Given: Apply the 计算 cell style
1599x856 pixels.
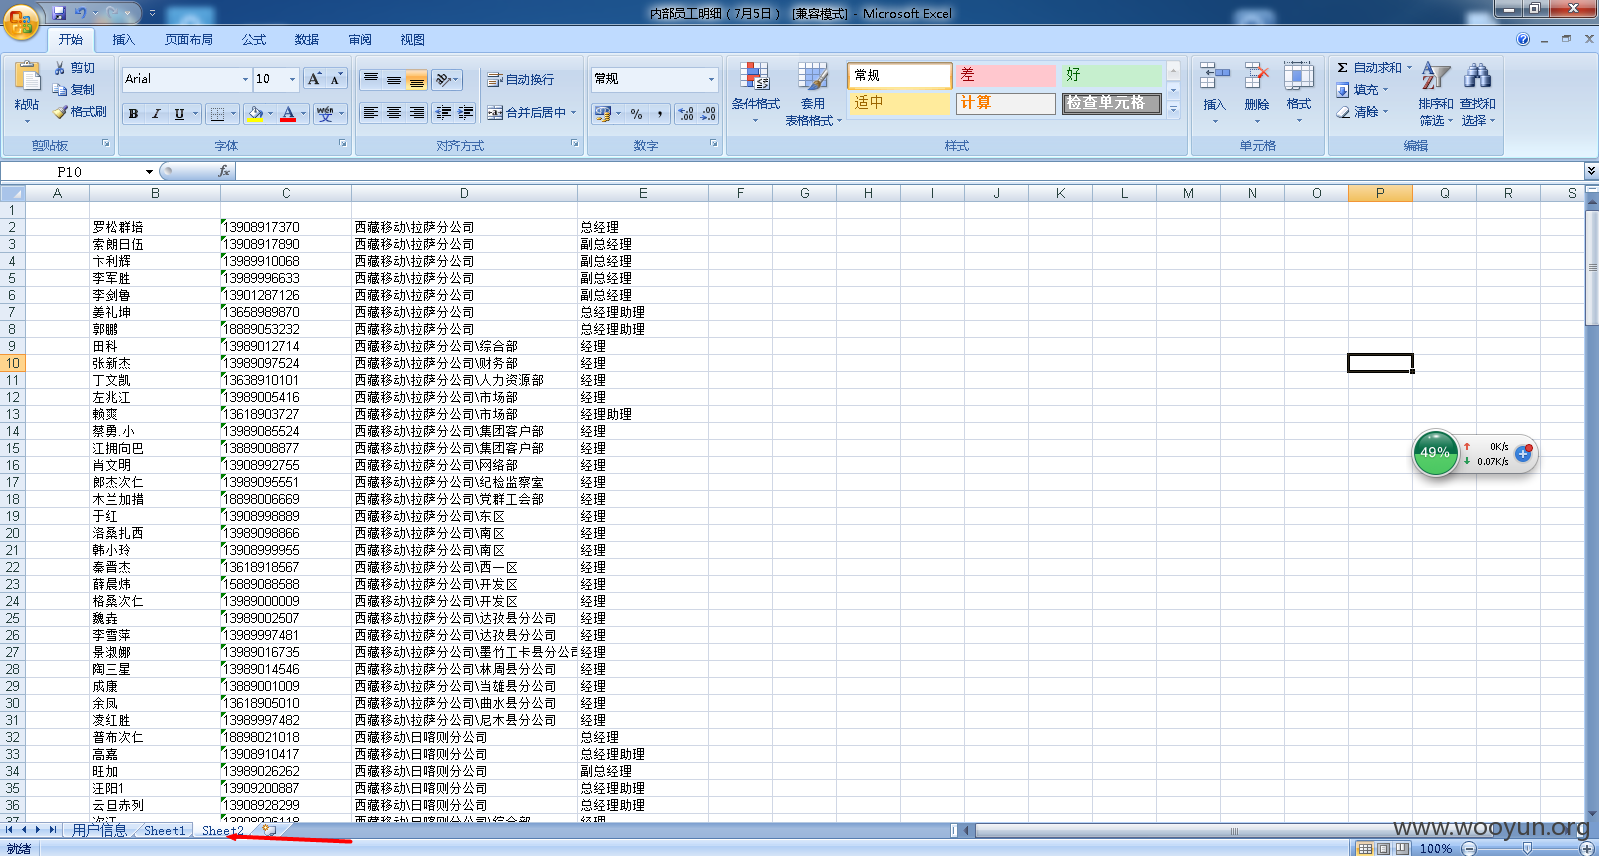Looking at the screenshot, I should pyautogui.click(x=1005, y=103).
